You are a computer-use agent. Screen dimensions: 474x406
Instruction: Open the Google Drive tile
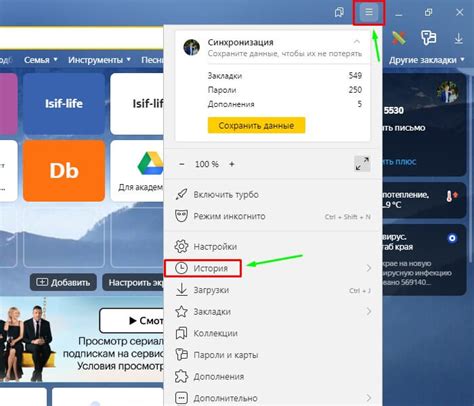[137, 171]
